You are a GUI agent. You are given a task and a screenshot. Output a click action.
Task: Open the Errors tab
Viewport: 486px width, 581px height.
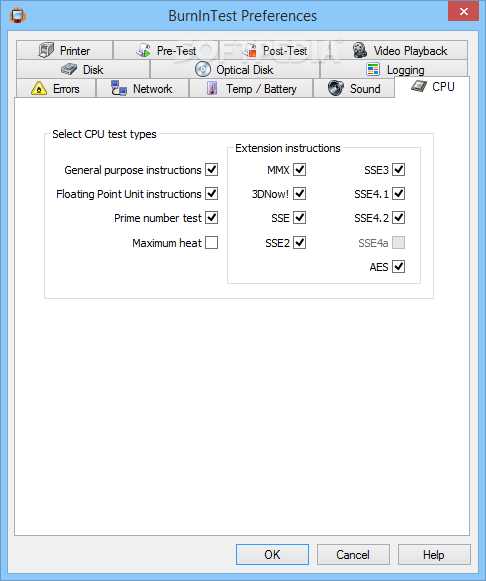pos(56,89)
